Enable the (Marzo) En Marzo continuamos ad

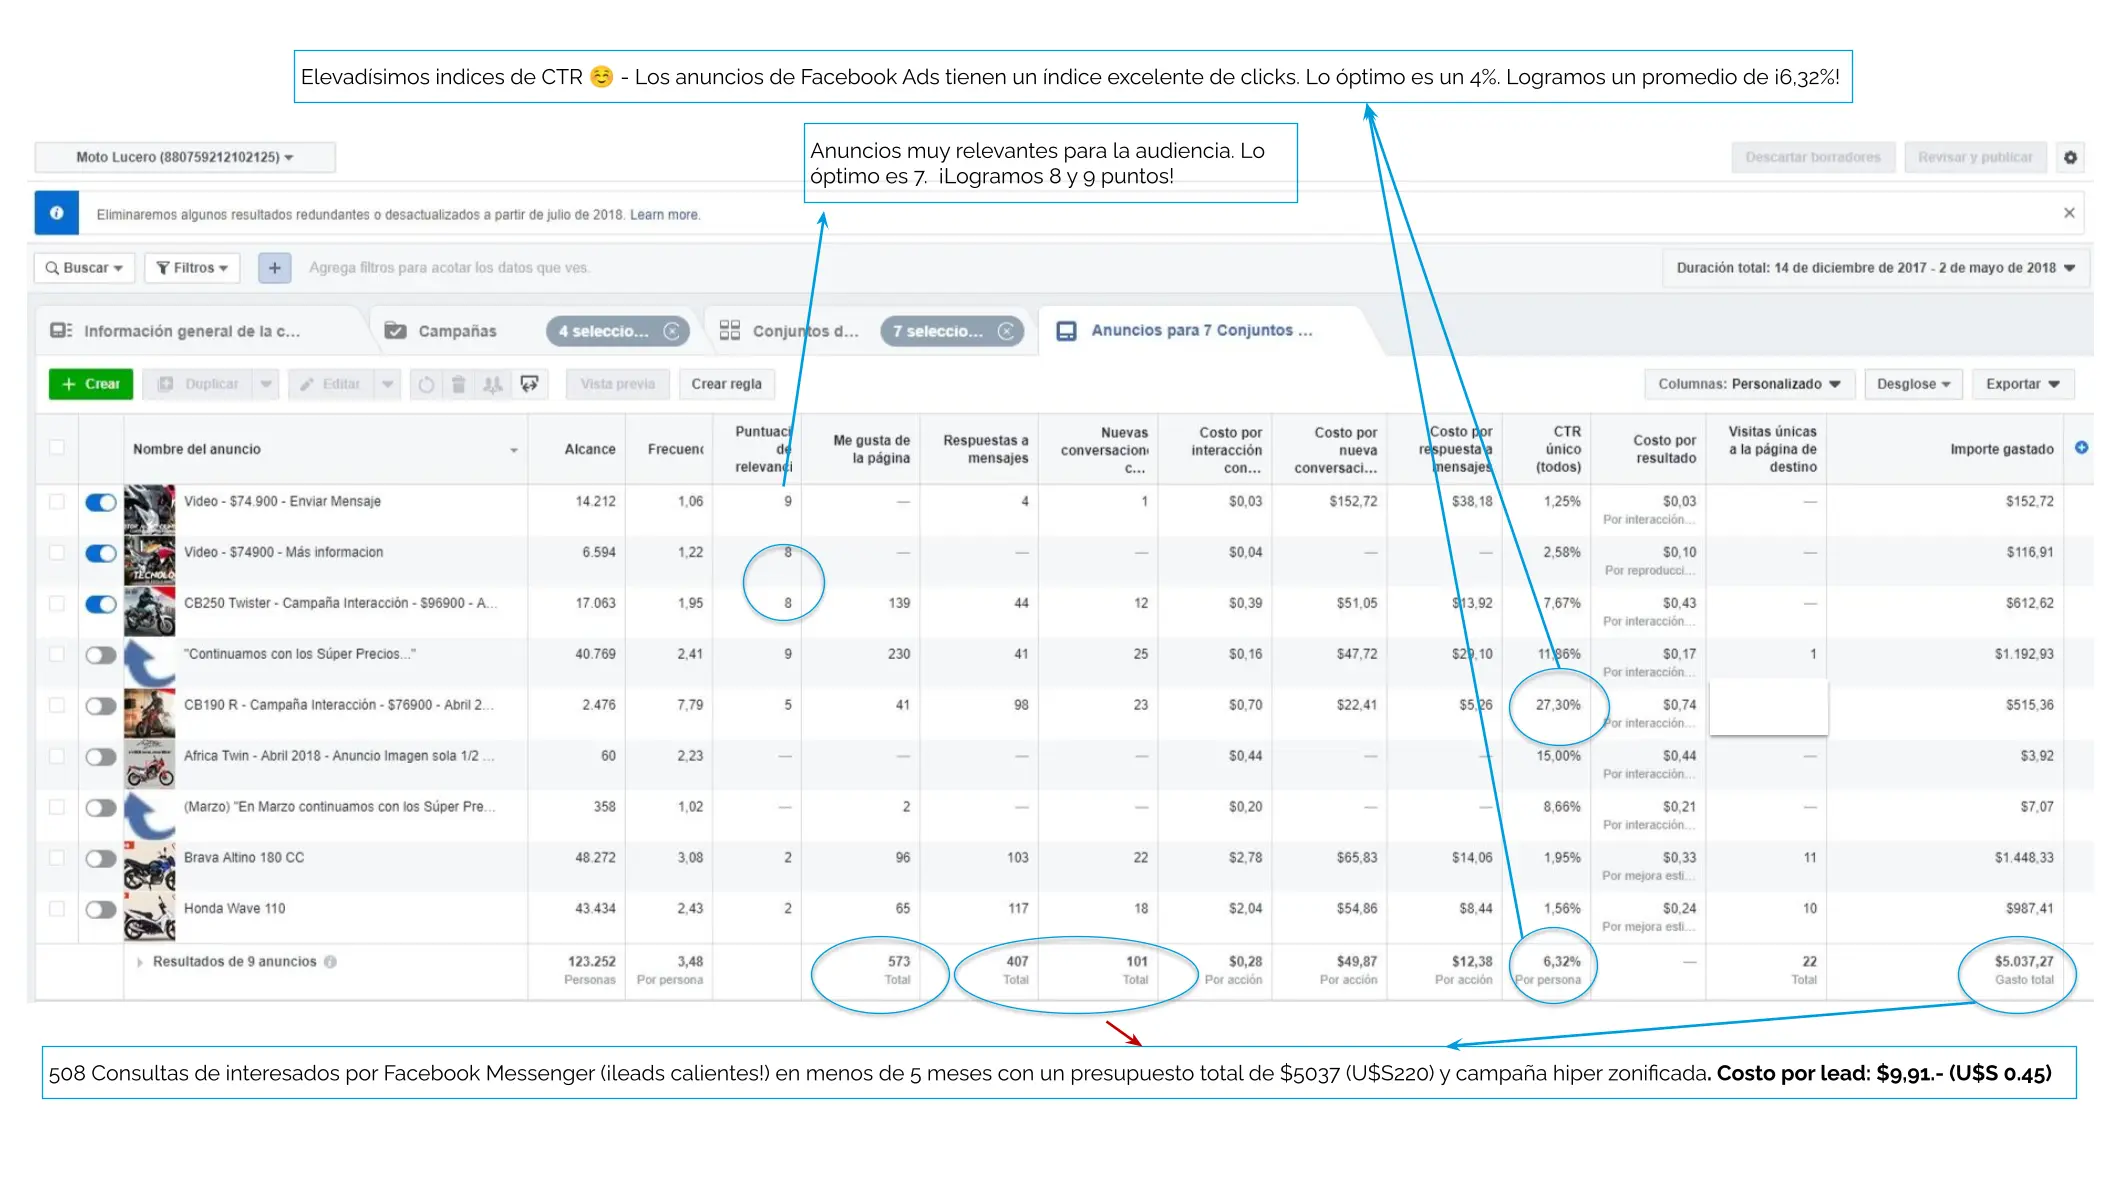pos(101,808)
